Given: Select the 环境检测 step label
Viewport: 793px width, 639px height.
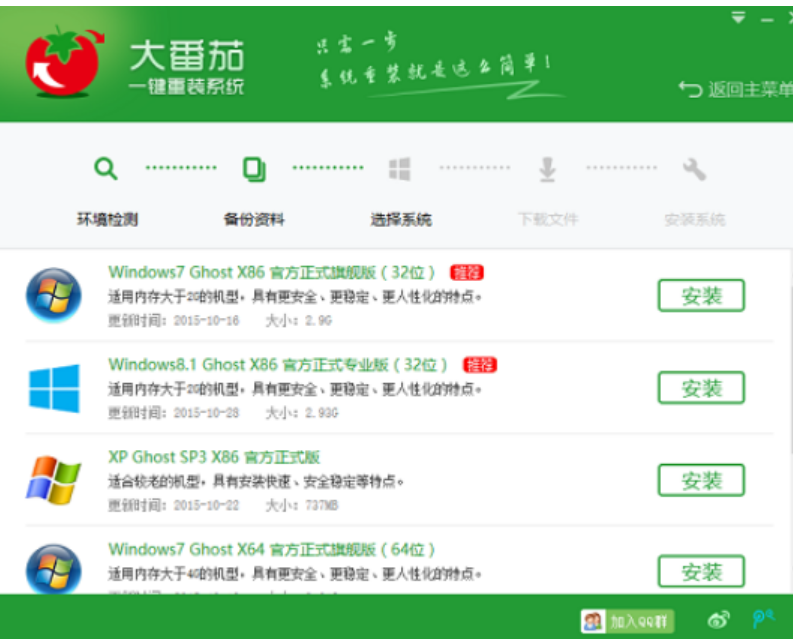Looking at the screenshot, I should pyautogui.click(x=107, y=220).
